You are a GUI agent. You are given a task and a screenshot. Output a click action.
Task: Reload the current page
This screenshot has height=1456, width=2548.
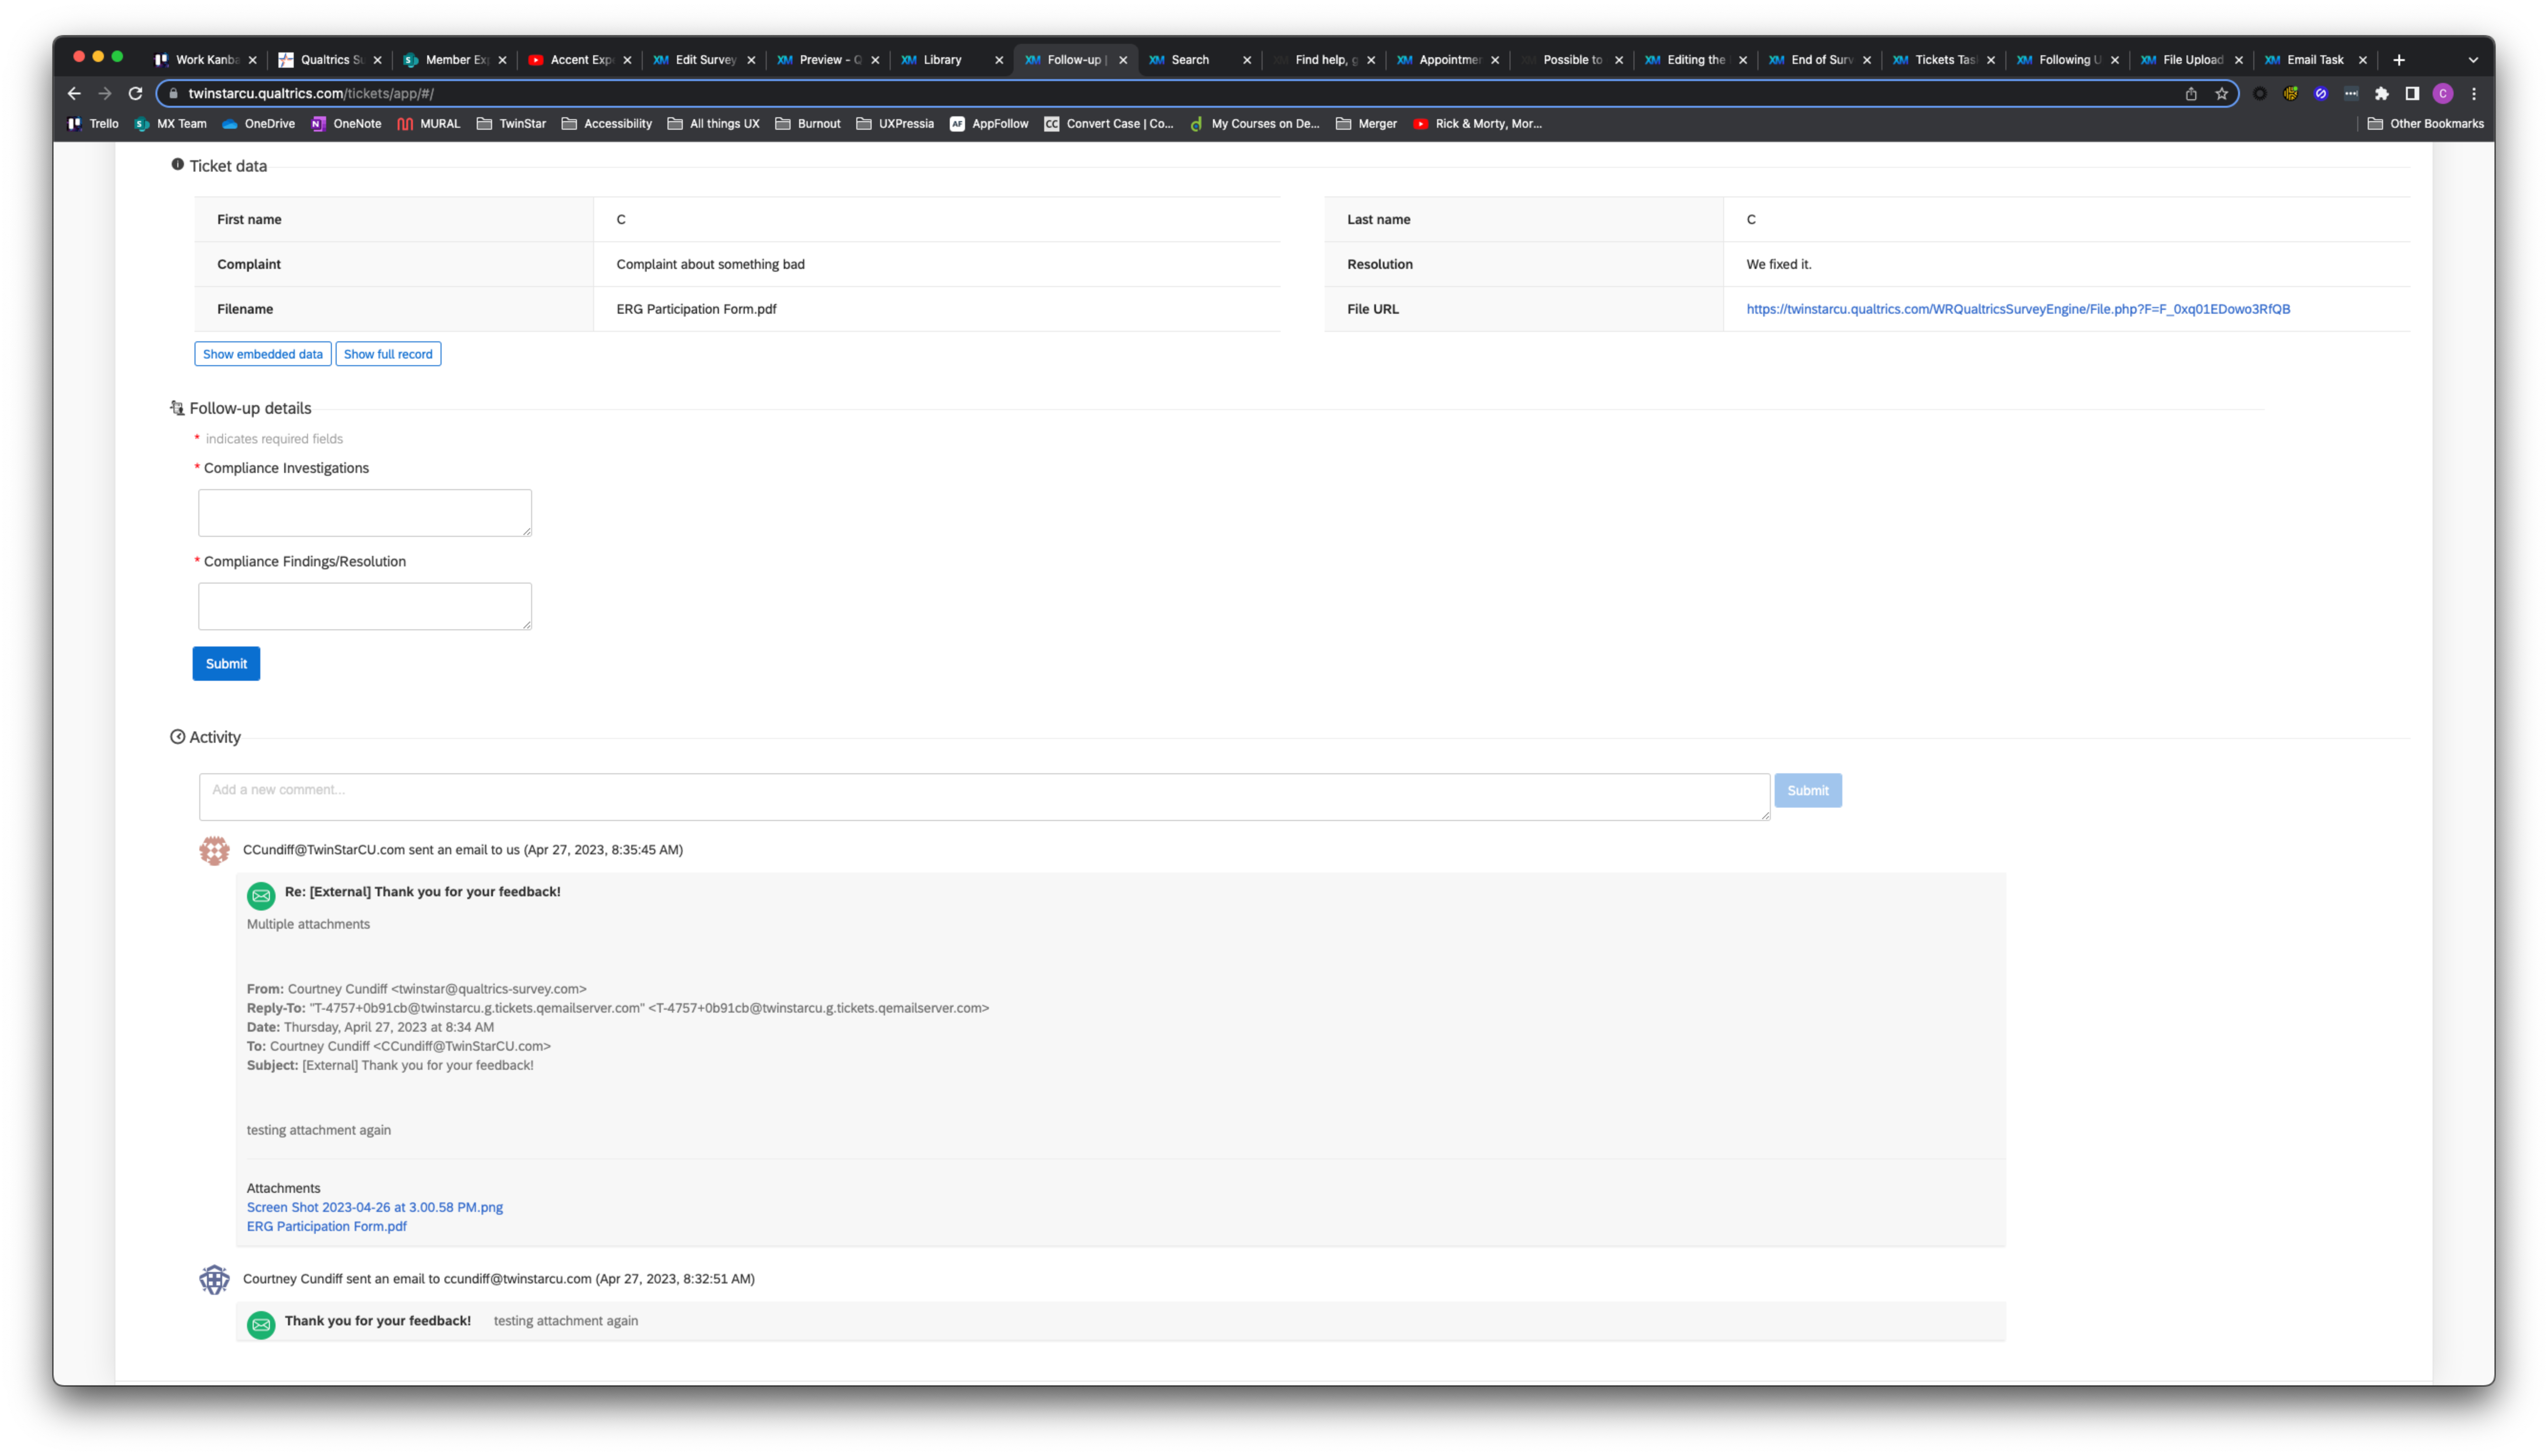click(135, 93)
